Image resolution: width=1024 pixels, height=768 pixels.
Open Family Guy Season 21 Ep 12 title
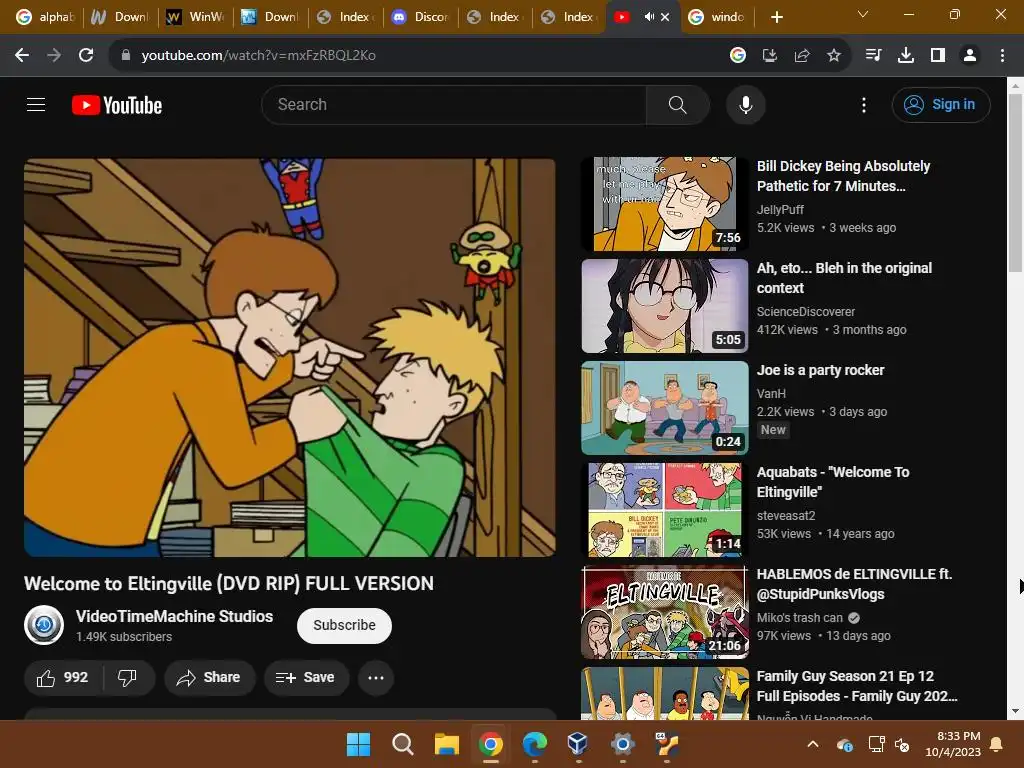[857, 686]
